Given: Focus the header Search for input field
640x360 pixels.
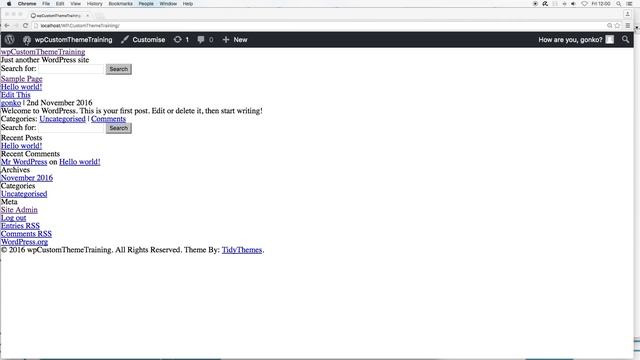Looking at the screenshot, I should (x=71, y=69).
